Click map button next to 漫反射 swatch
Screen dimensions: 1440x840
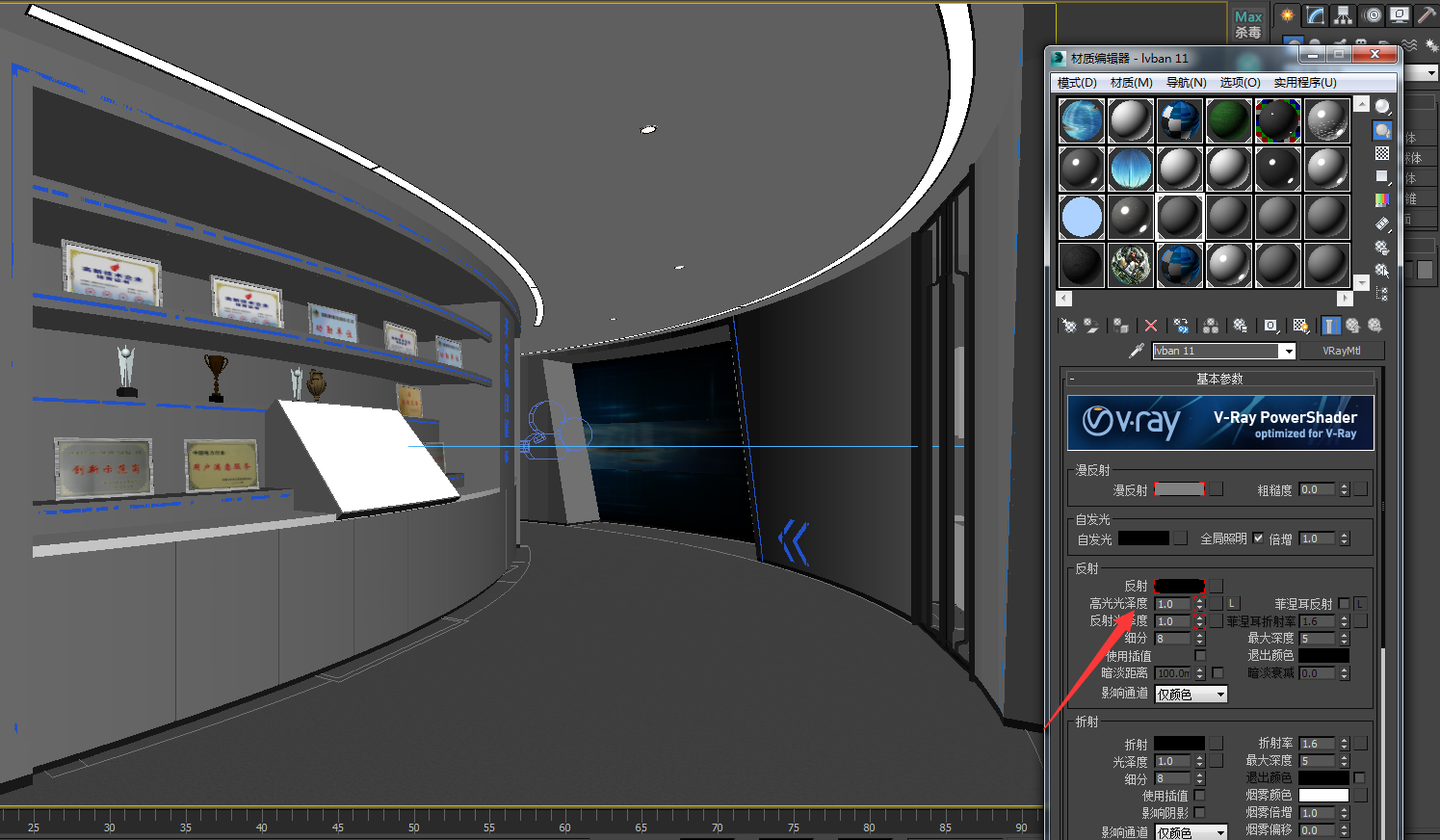pyautogui.click(x=1216, y=489)
